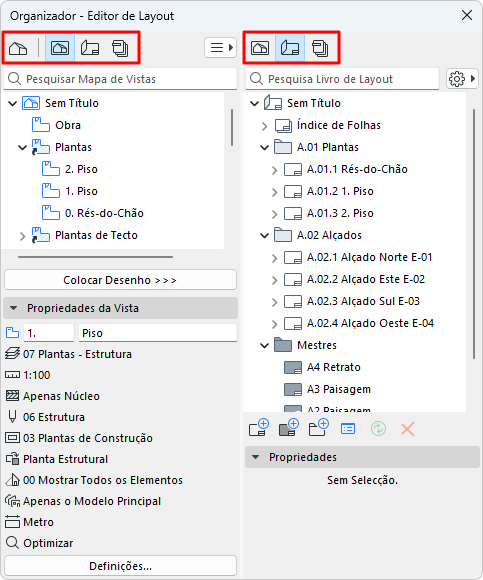Click the Planta Estrutural graphic override icon
The width and height of the screenshot is (483, 580).
[12, 459]
